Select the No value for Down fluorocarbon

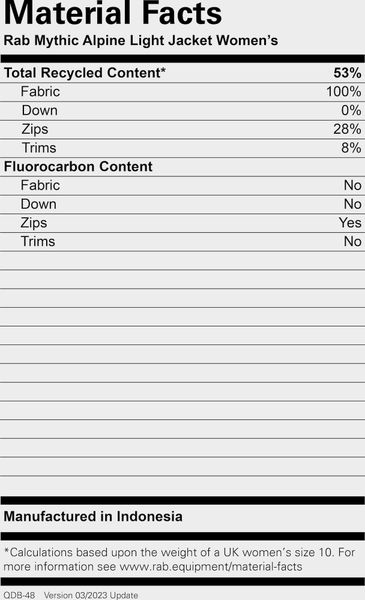(352, 204)
